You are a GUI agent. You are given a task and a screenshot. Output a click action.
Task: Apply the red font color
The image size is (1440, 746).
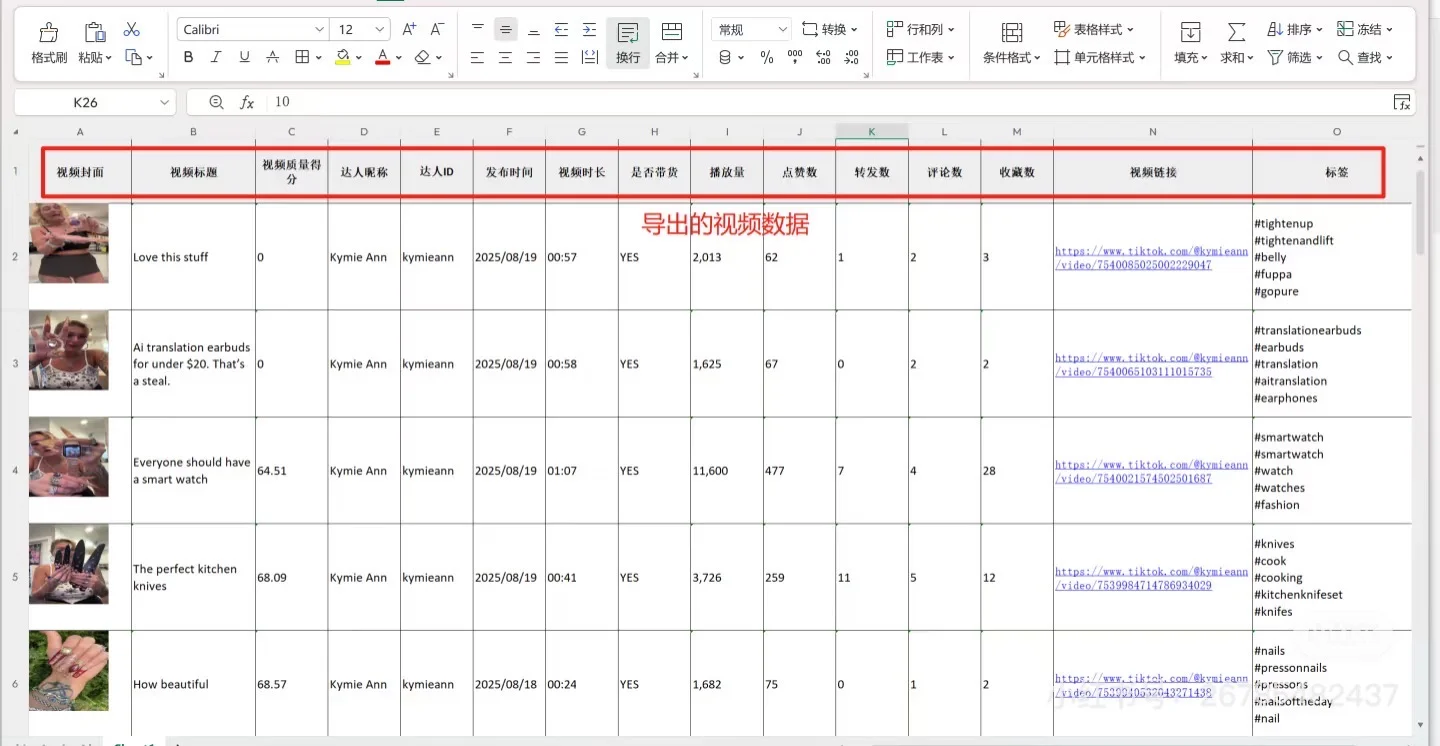(x=382, y=58)
